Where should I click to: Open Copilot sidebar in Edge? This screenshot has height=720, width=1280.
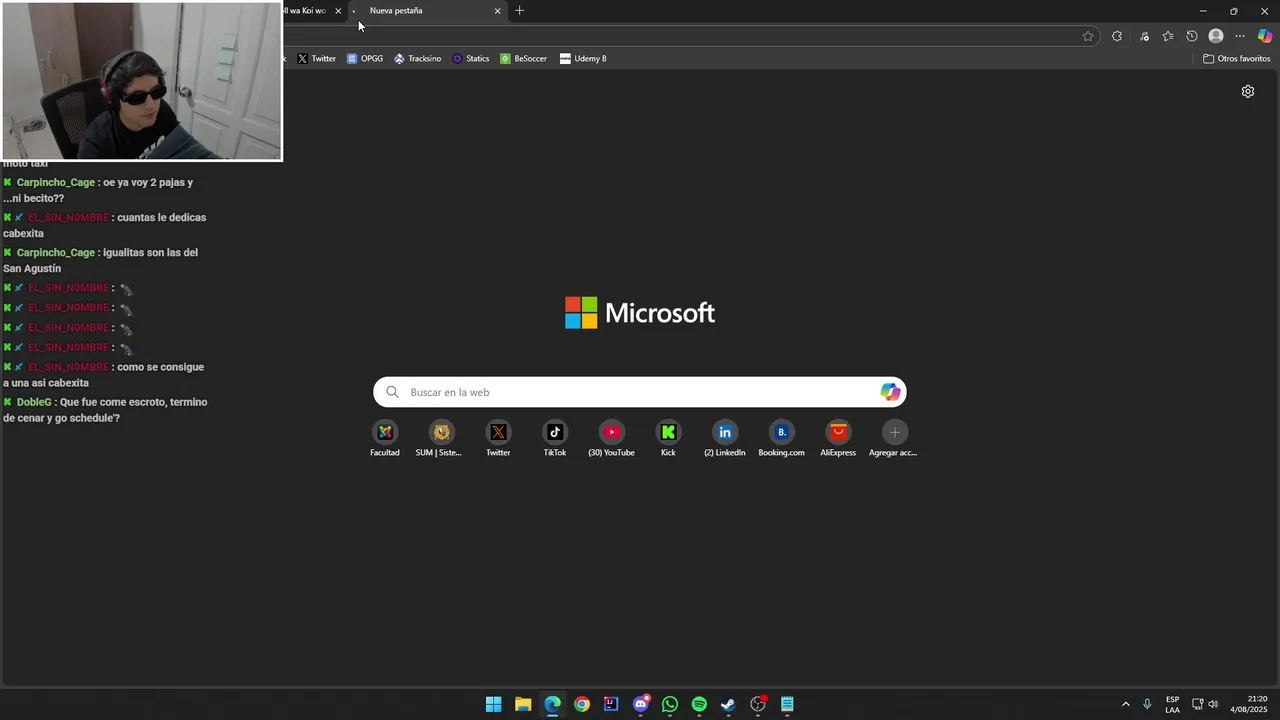click(1265, 36)
